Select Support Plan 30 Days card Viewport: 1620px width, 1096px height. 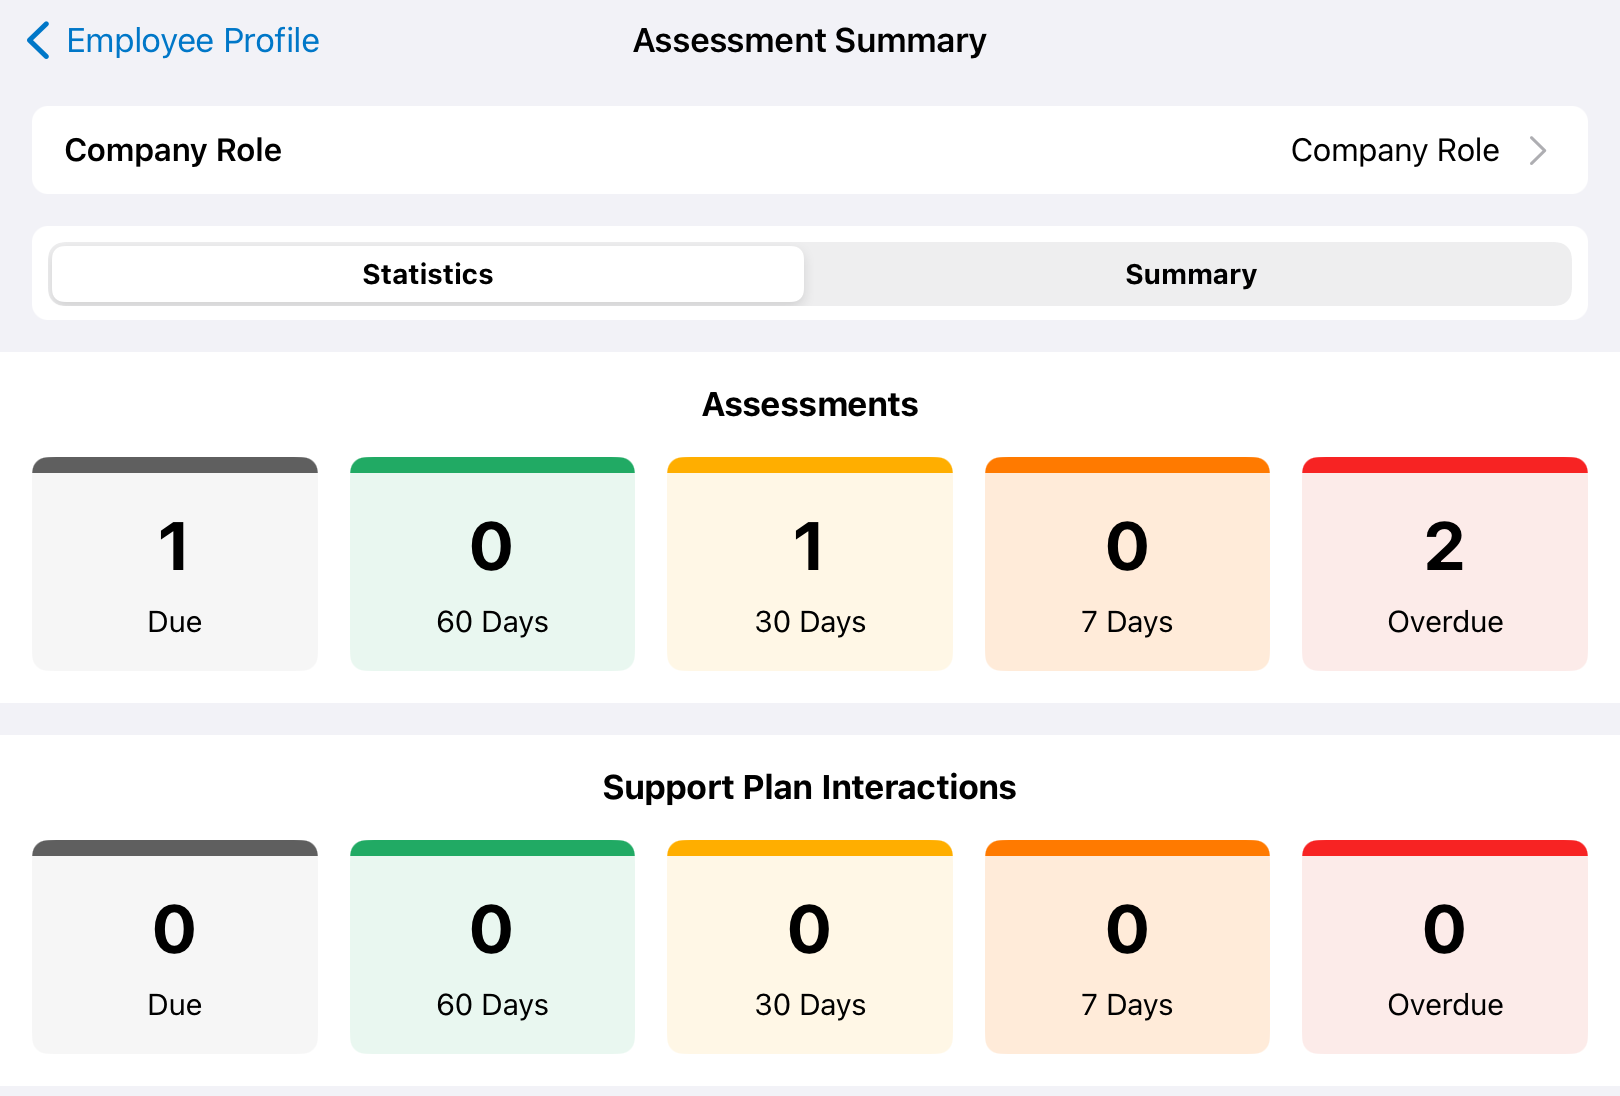click(x=810, y=947)
